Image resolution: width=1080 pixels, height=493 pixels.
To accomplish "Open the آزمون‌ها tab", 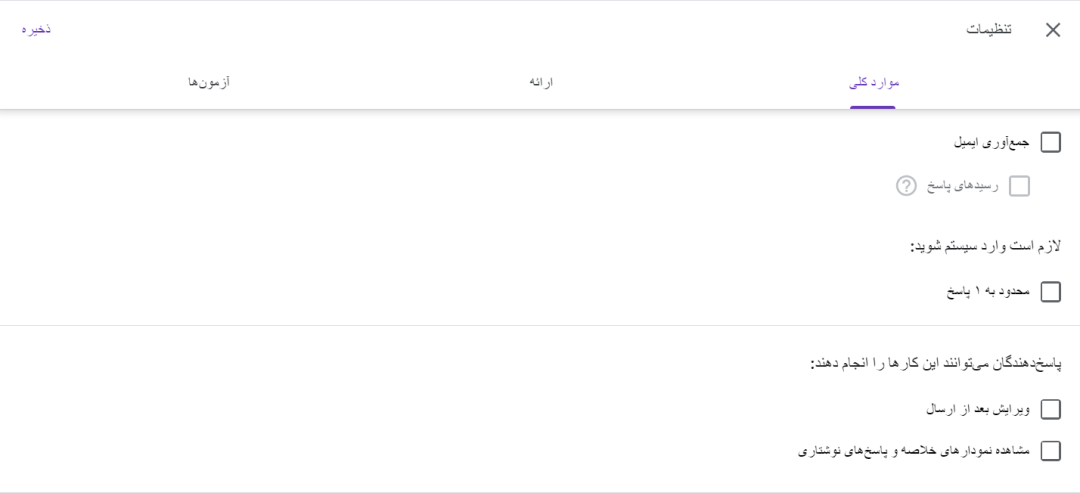I will (209, 83).
